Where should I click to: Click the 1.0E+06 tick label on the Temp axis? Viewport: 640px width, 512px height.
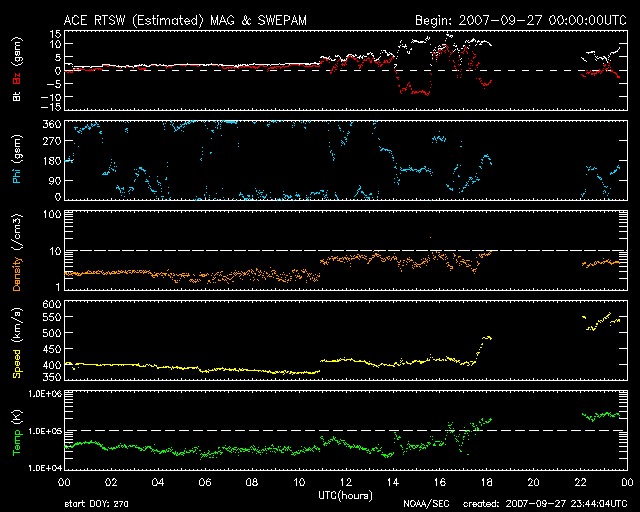pyautogui.click(x=45, y=394)
